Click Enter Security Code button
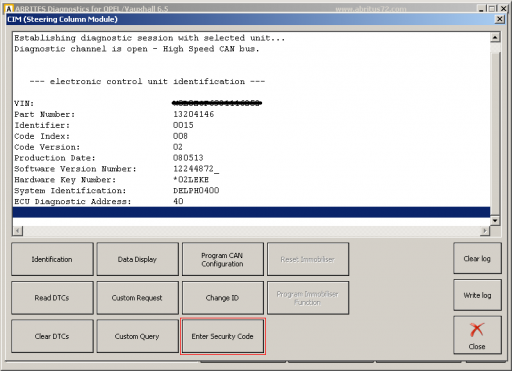The height and width of the screenshot is (371, 512). pos(223,336)
